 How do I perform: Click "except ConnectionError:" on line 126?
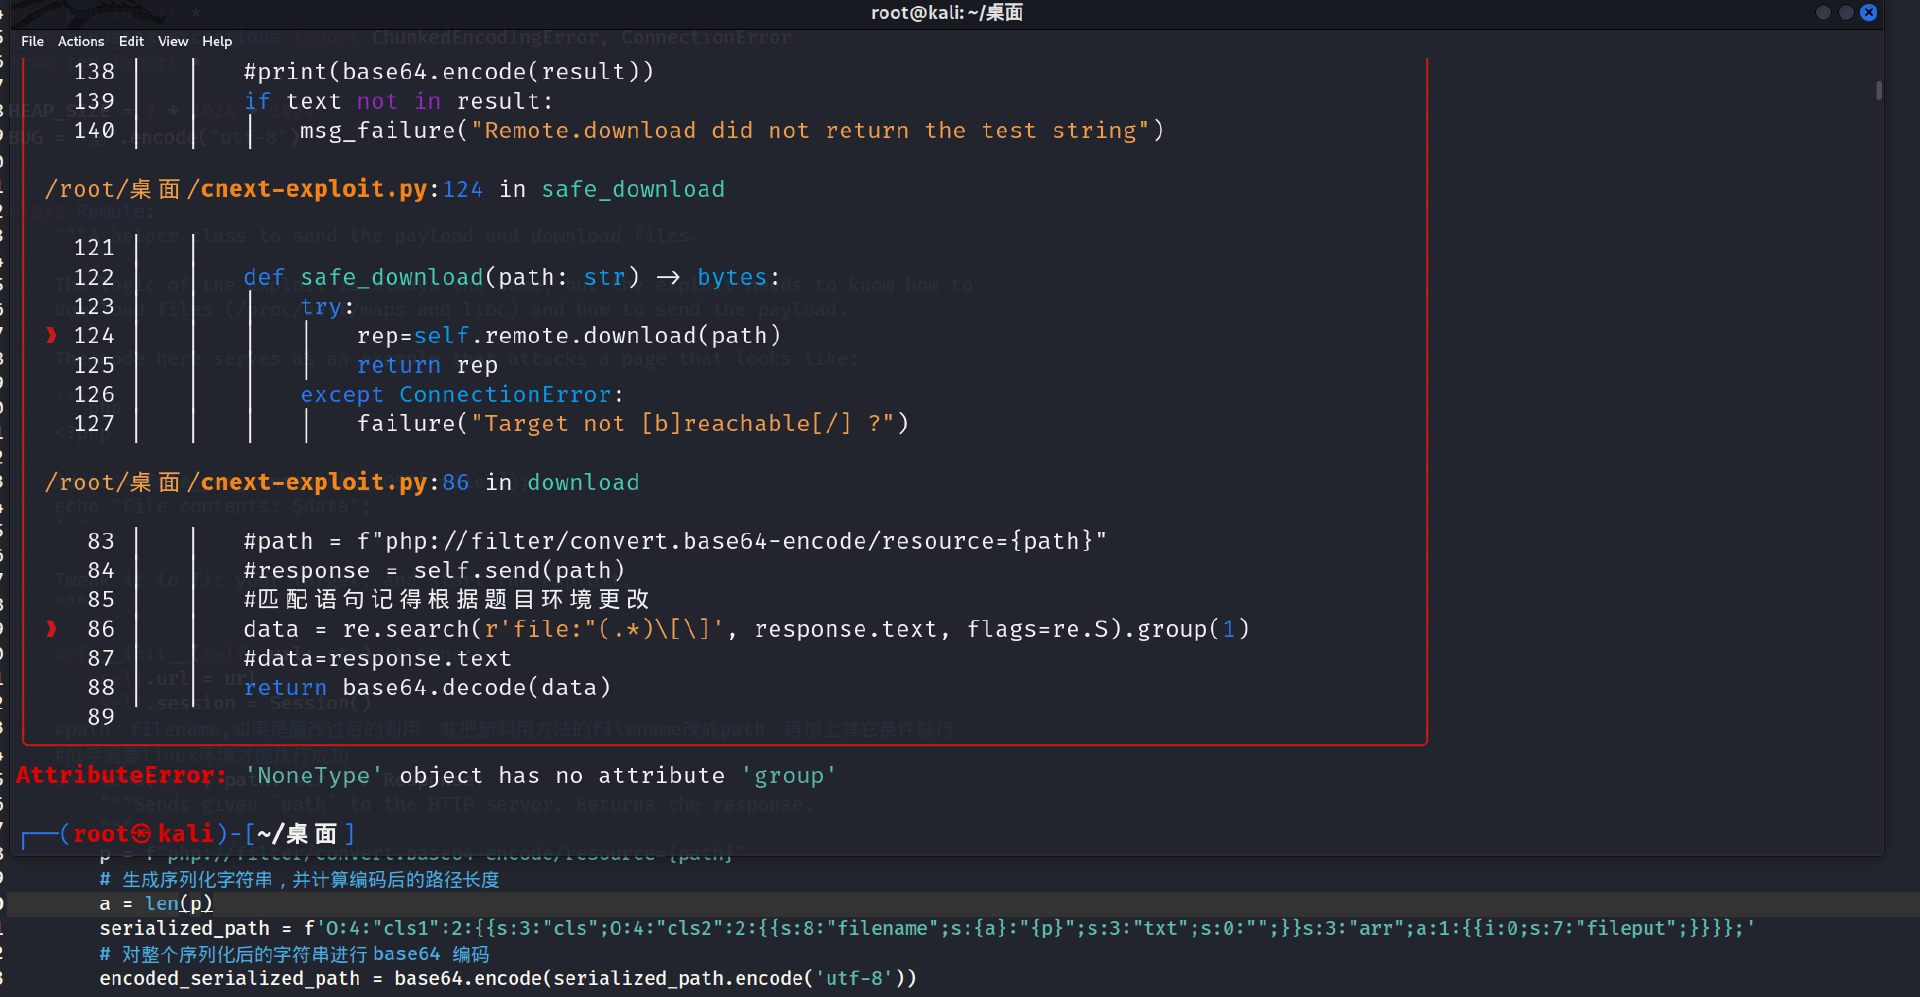pos(463,395)
